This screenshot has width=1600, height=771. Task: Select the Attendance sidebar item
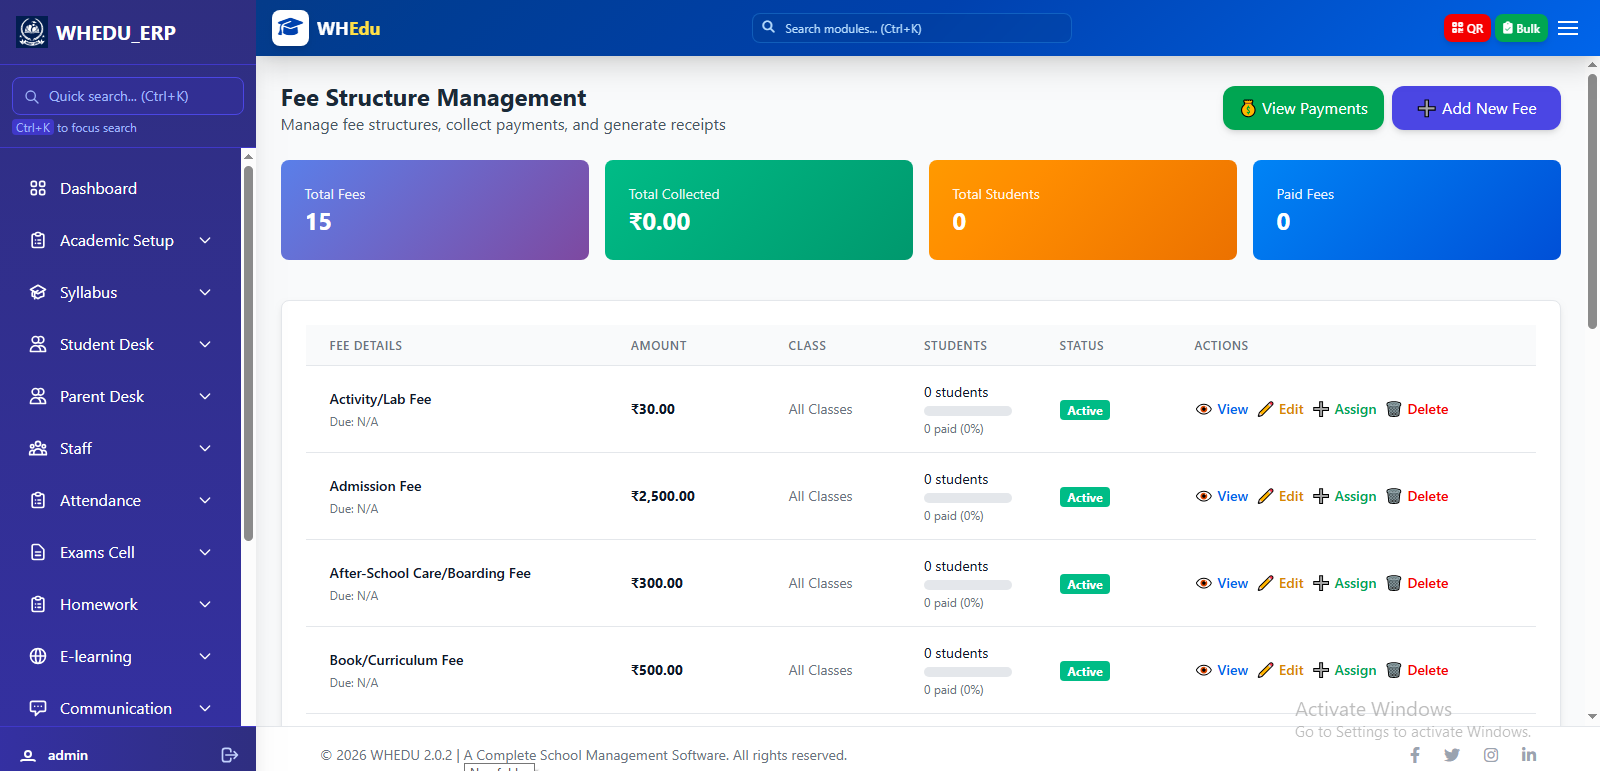pos(100,500)
